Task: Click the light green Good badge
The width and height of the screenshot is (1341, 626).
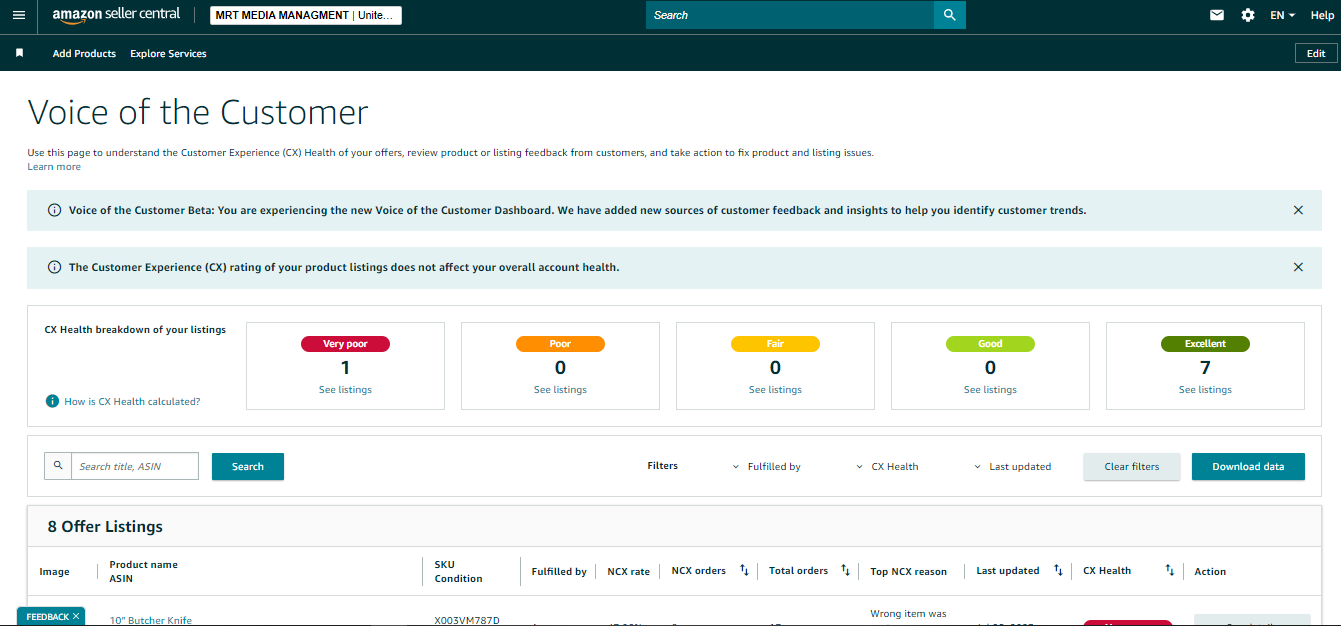Action: 990,344
